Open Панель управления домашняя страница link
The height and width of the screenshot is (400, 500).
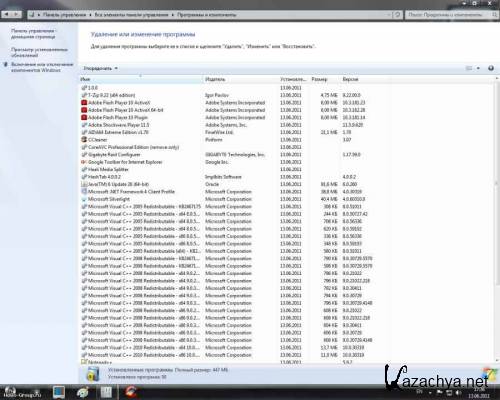click(33, 34)
